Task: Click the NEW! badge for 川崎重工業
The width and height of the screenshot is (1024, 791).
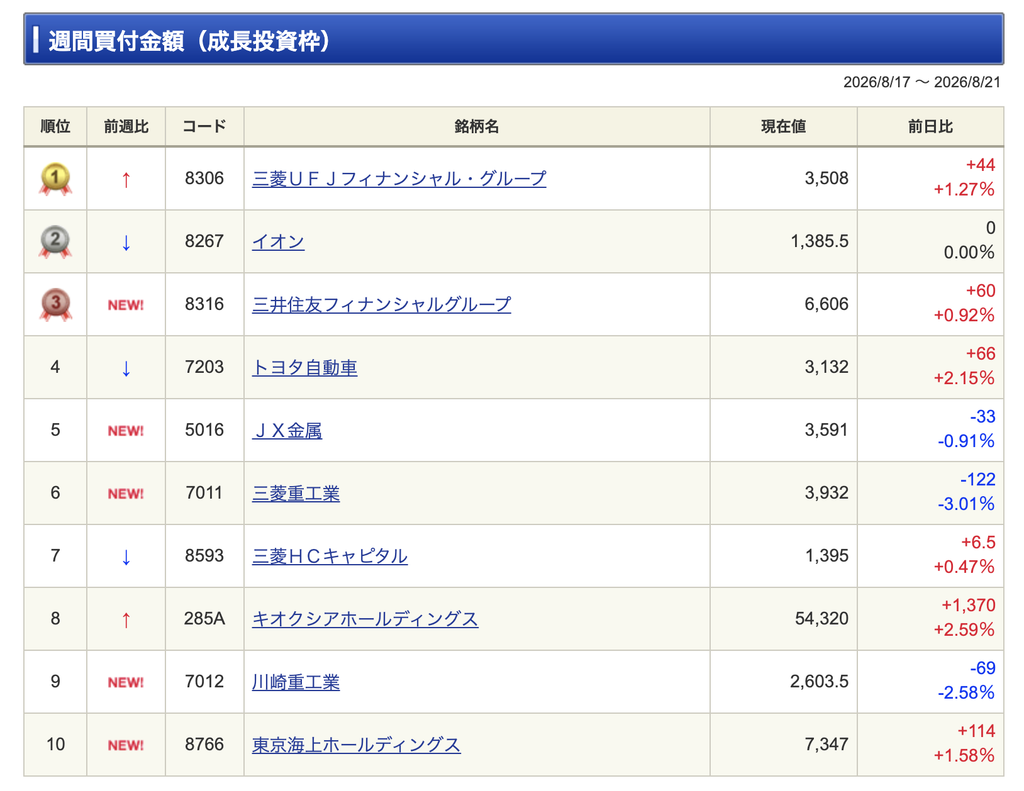Action: point(126,683)
